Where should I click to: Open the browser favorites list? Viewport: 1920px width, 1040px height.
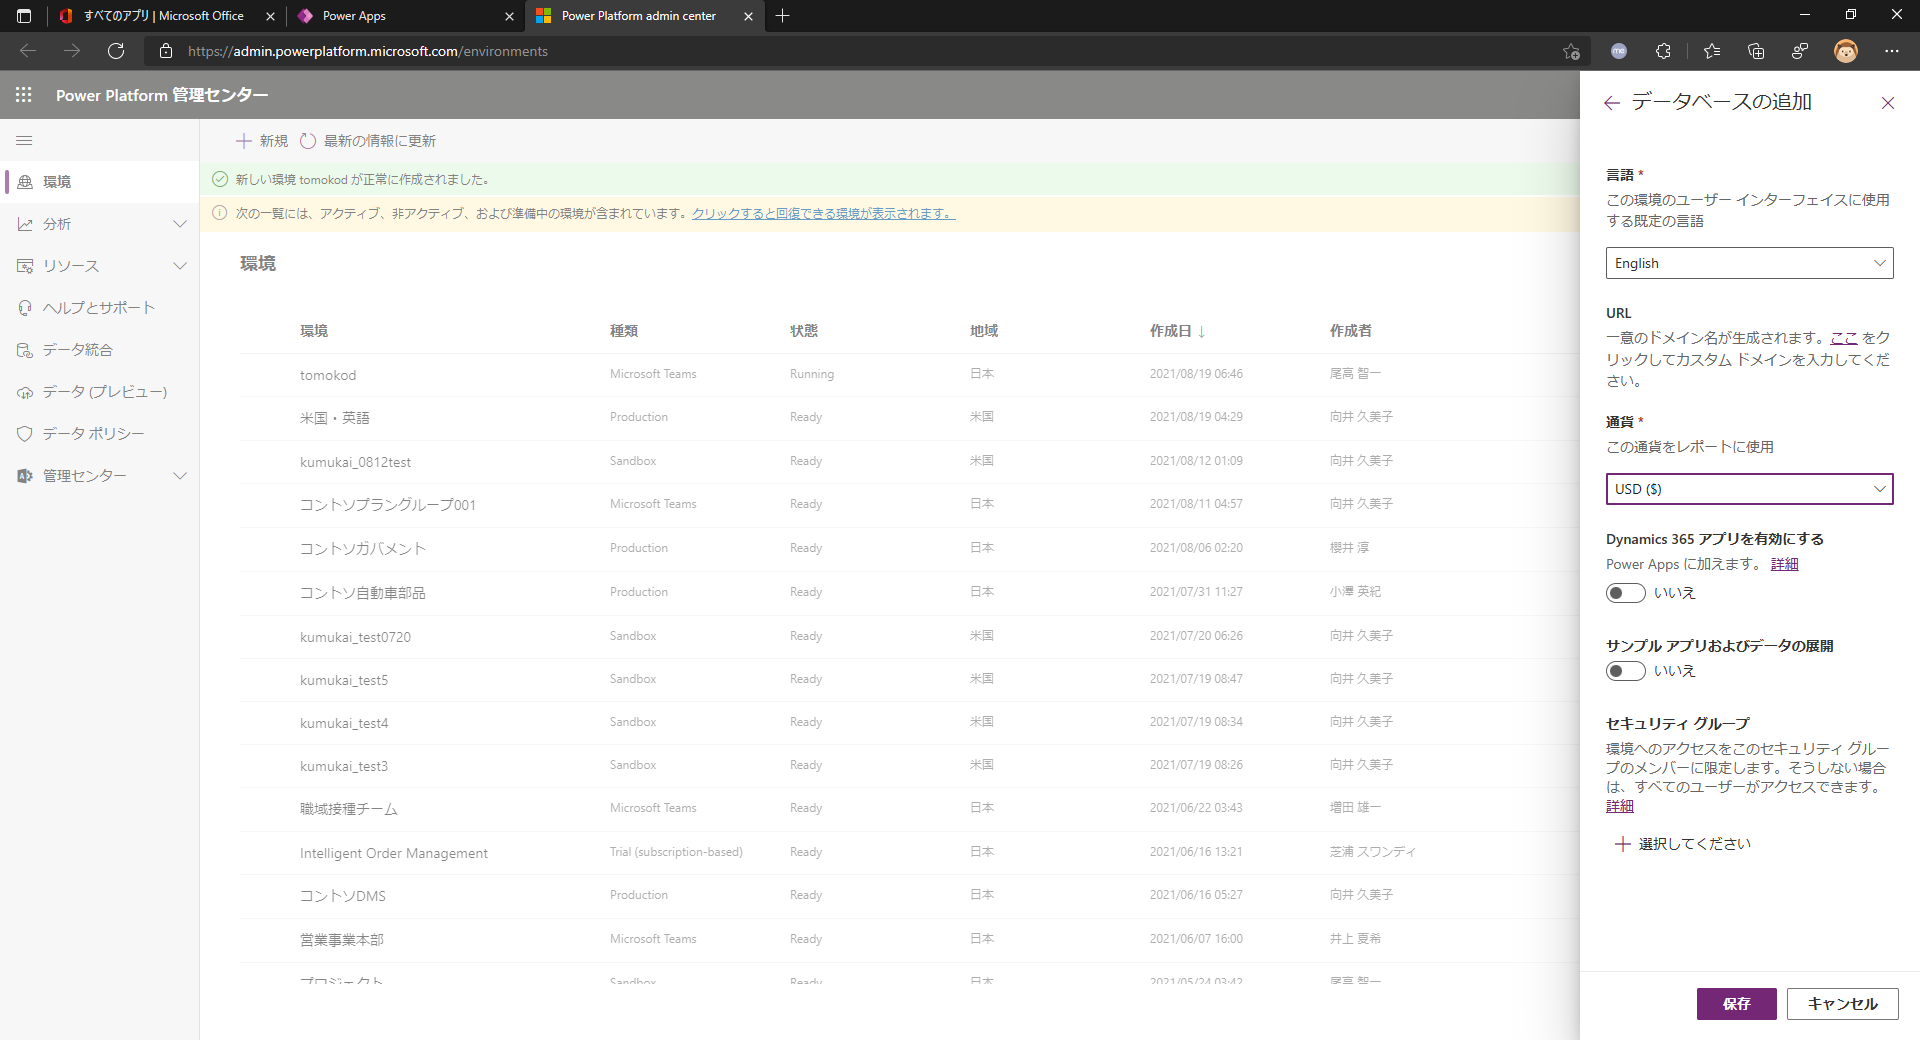(x=1712, y=51)
